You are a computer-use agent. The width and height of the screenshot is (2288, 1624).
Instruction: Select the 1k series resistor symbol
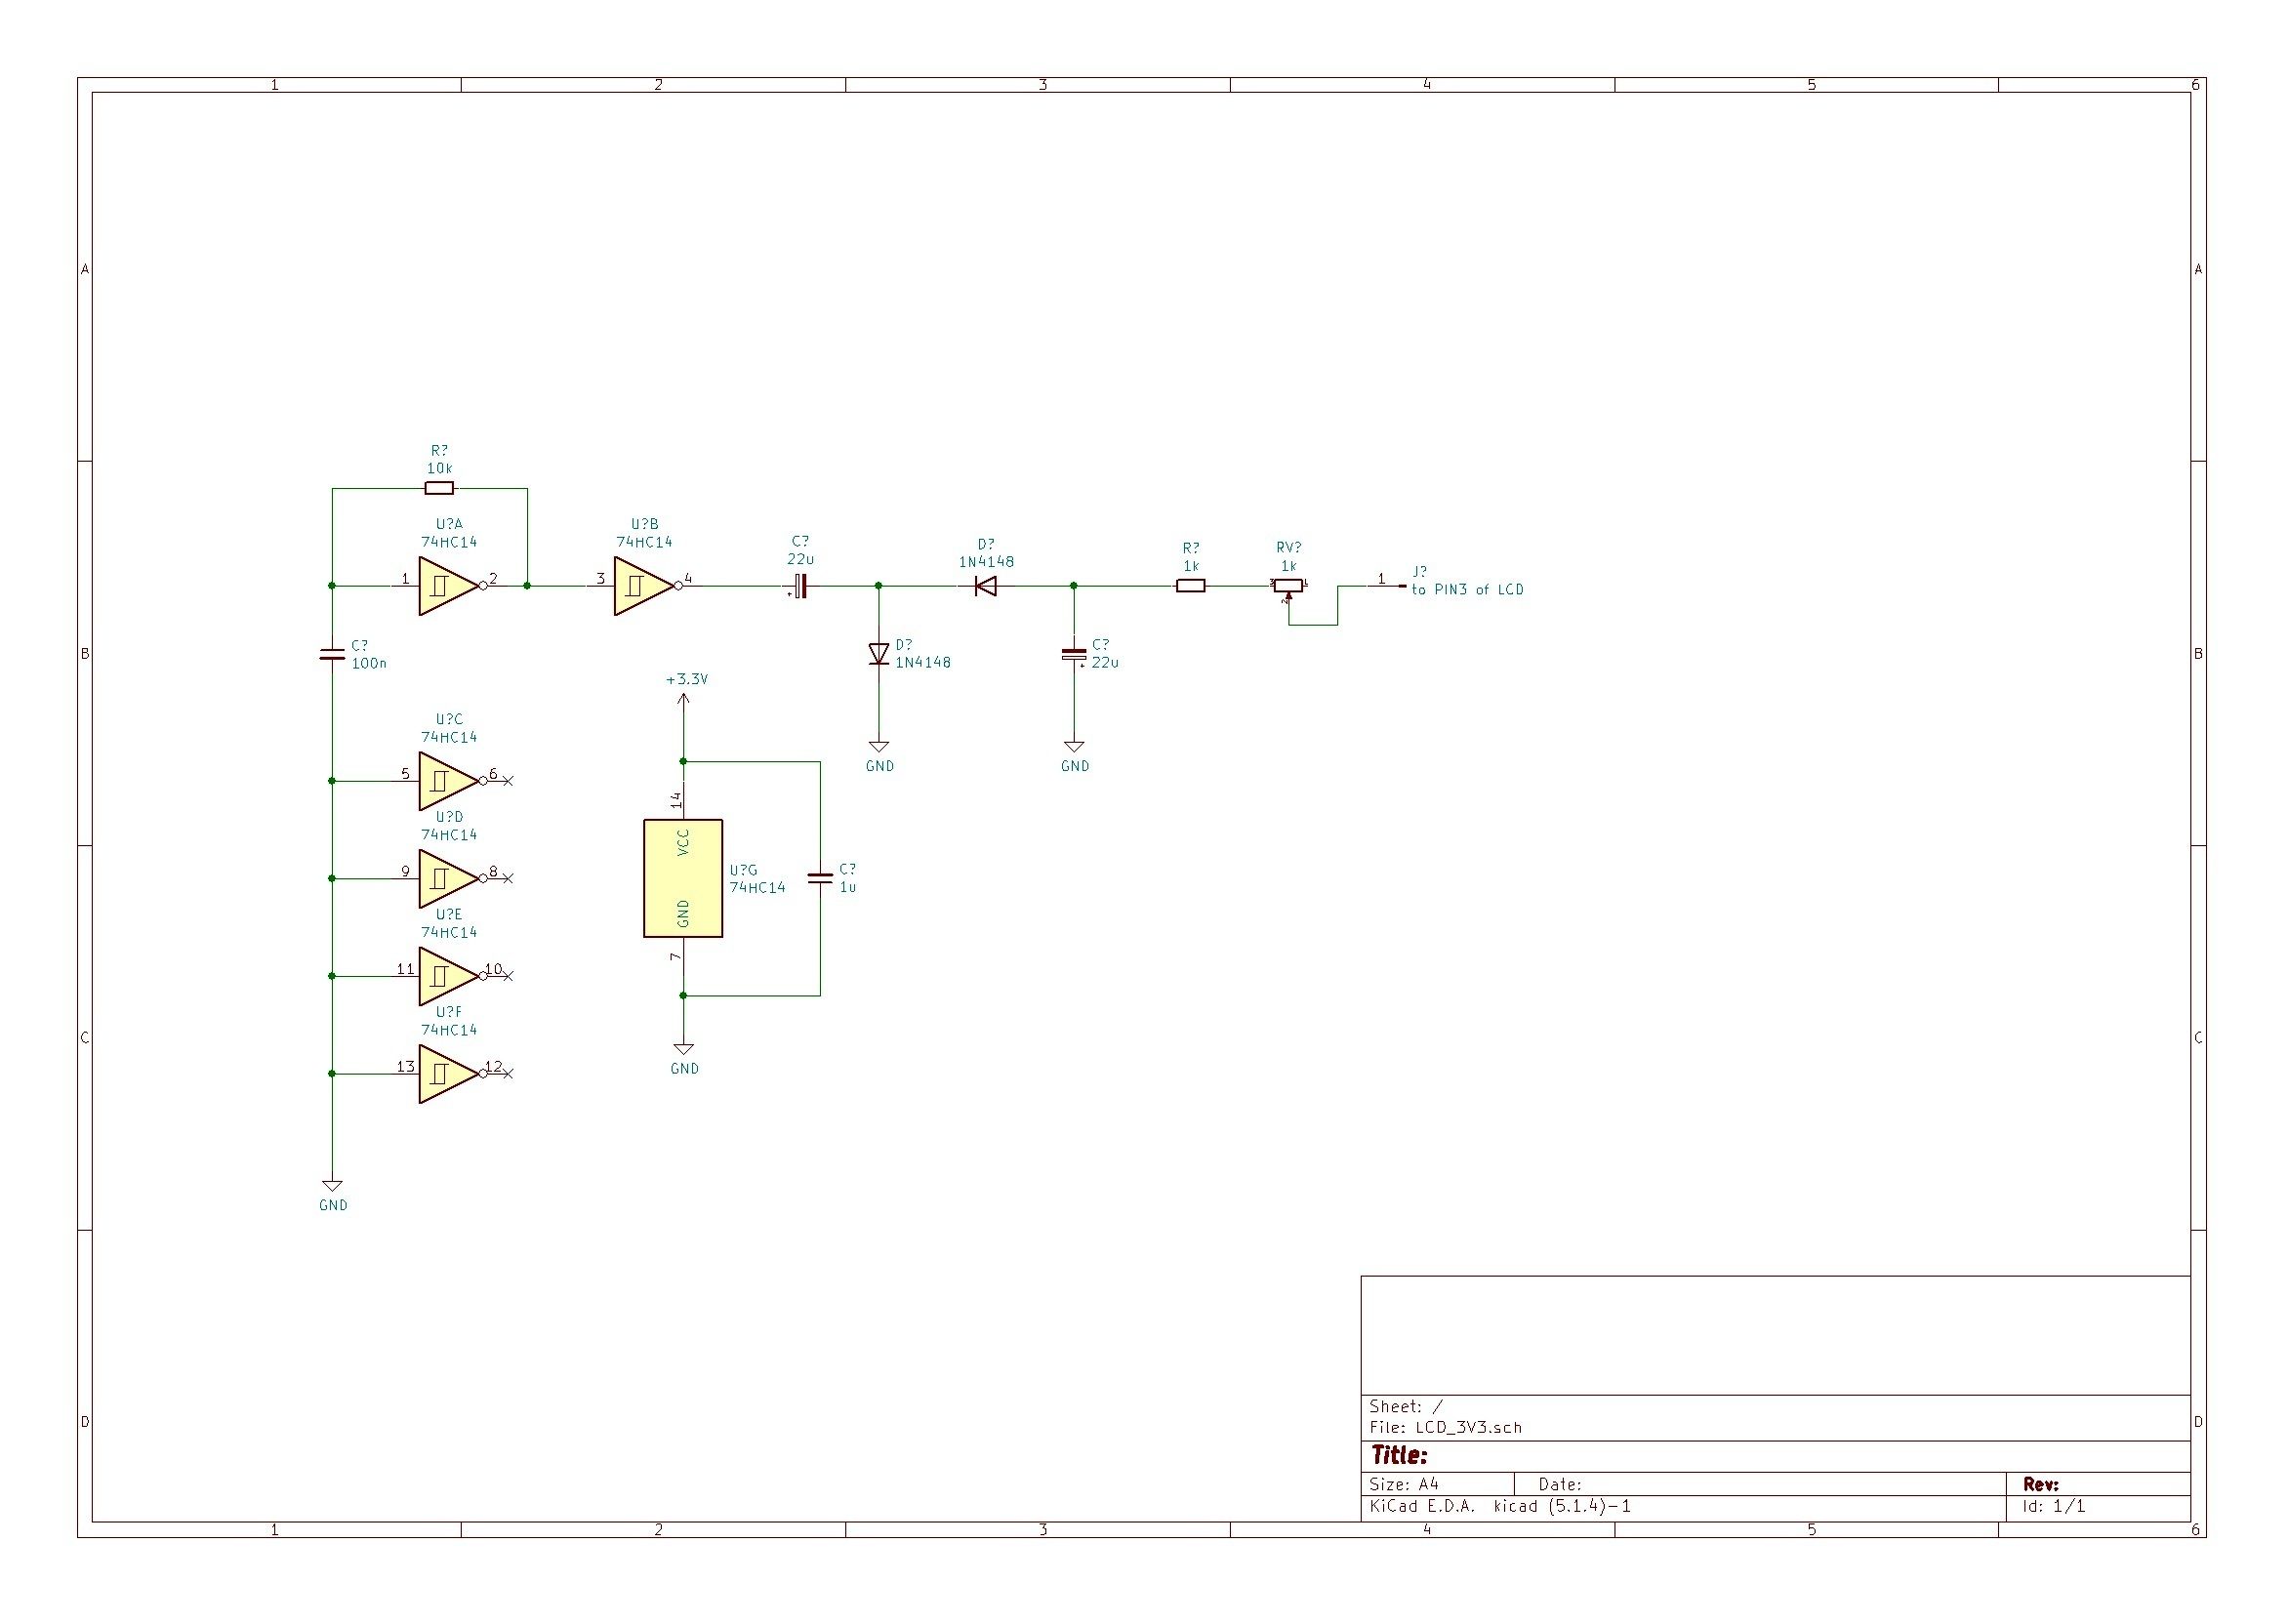coord(1190,586)
